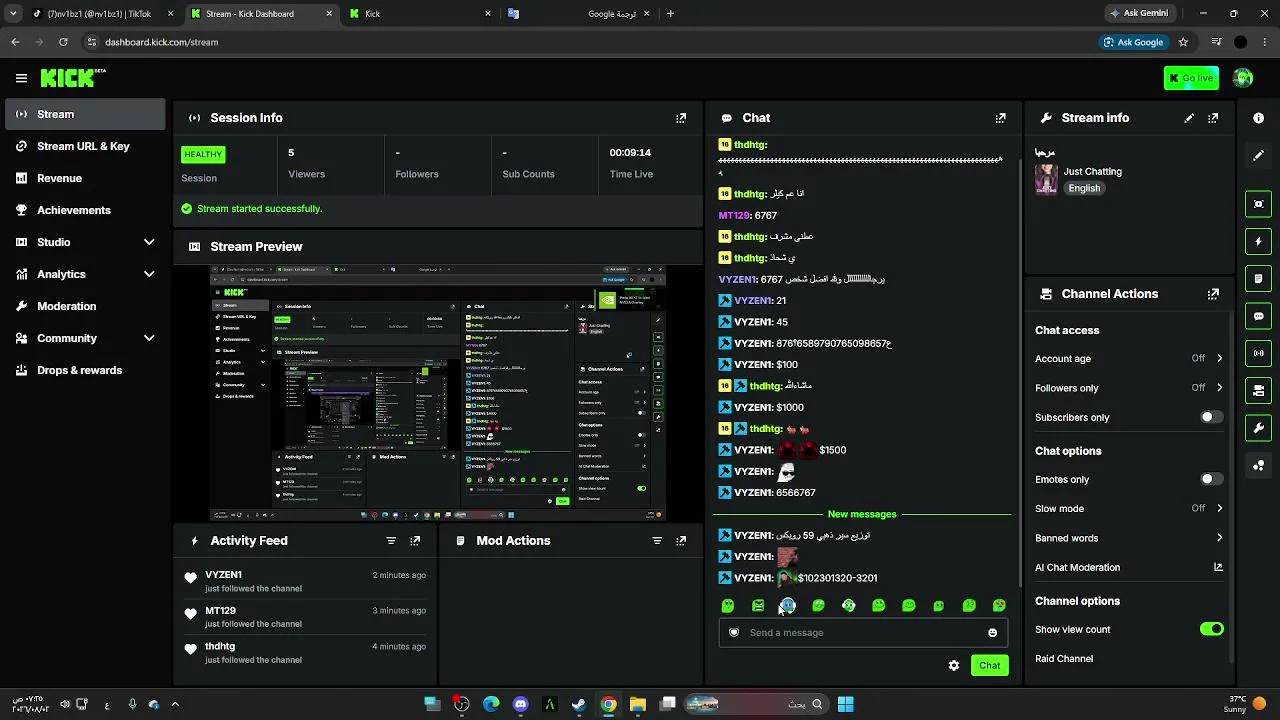Click VYZEN1 in the Activity Feed
Image resolution: width=1280 pixels, height=720 pixels.
click(223, 575)
